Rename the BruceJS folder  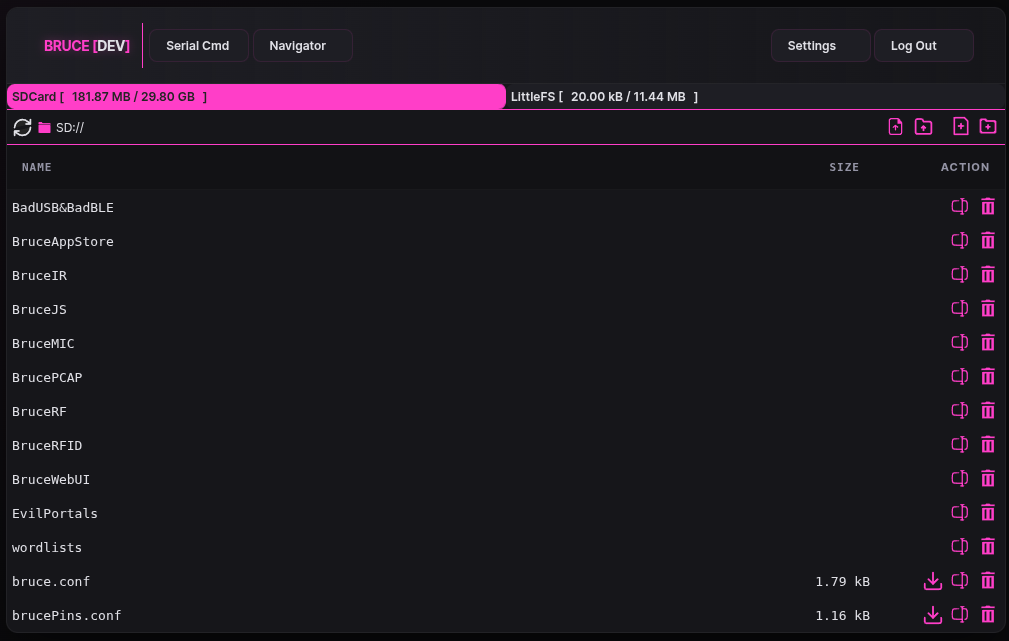[959, 309]
